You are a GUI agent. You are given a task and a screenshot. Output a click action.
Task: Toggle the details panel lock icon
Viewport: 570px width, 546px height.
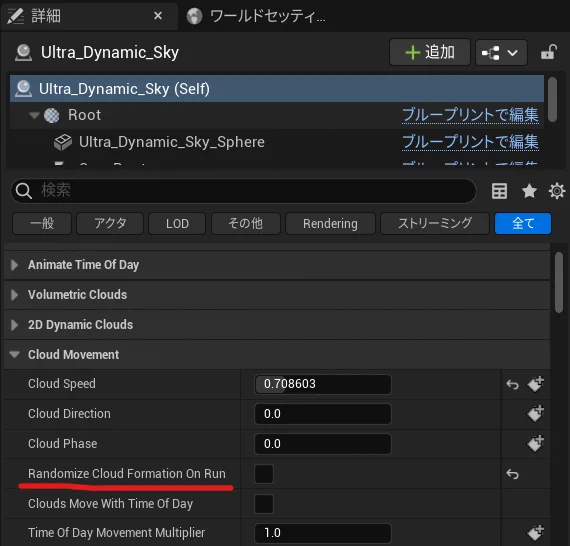[x=549, y=52]
